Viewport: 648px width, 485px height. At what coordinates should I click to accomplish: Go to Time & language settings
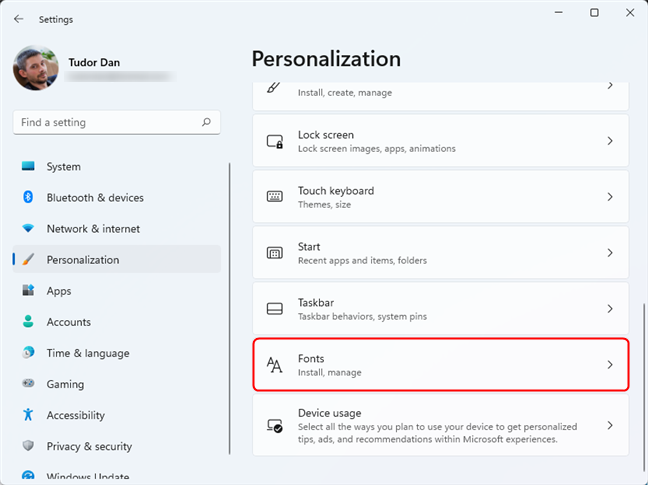coord(117,353)
